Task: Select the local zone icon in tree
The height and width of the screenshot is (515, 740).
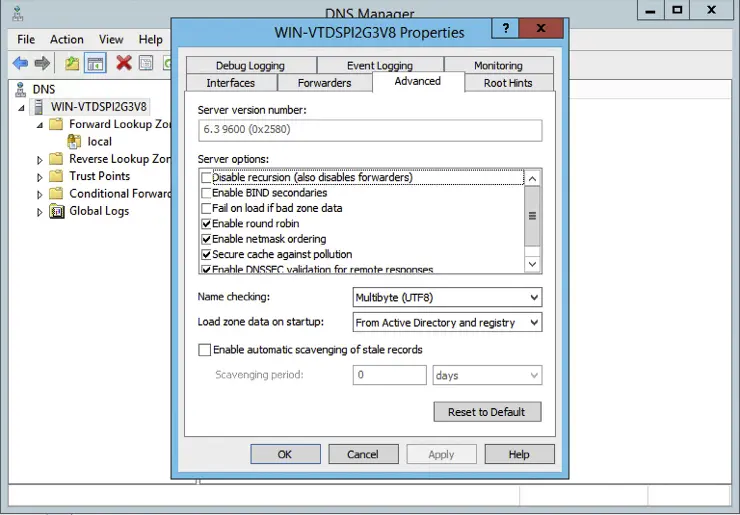Action: (x=75, y=141)
